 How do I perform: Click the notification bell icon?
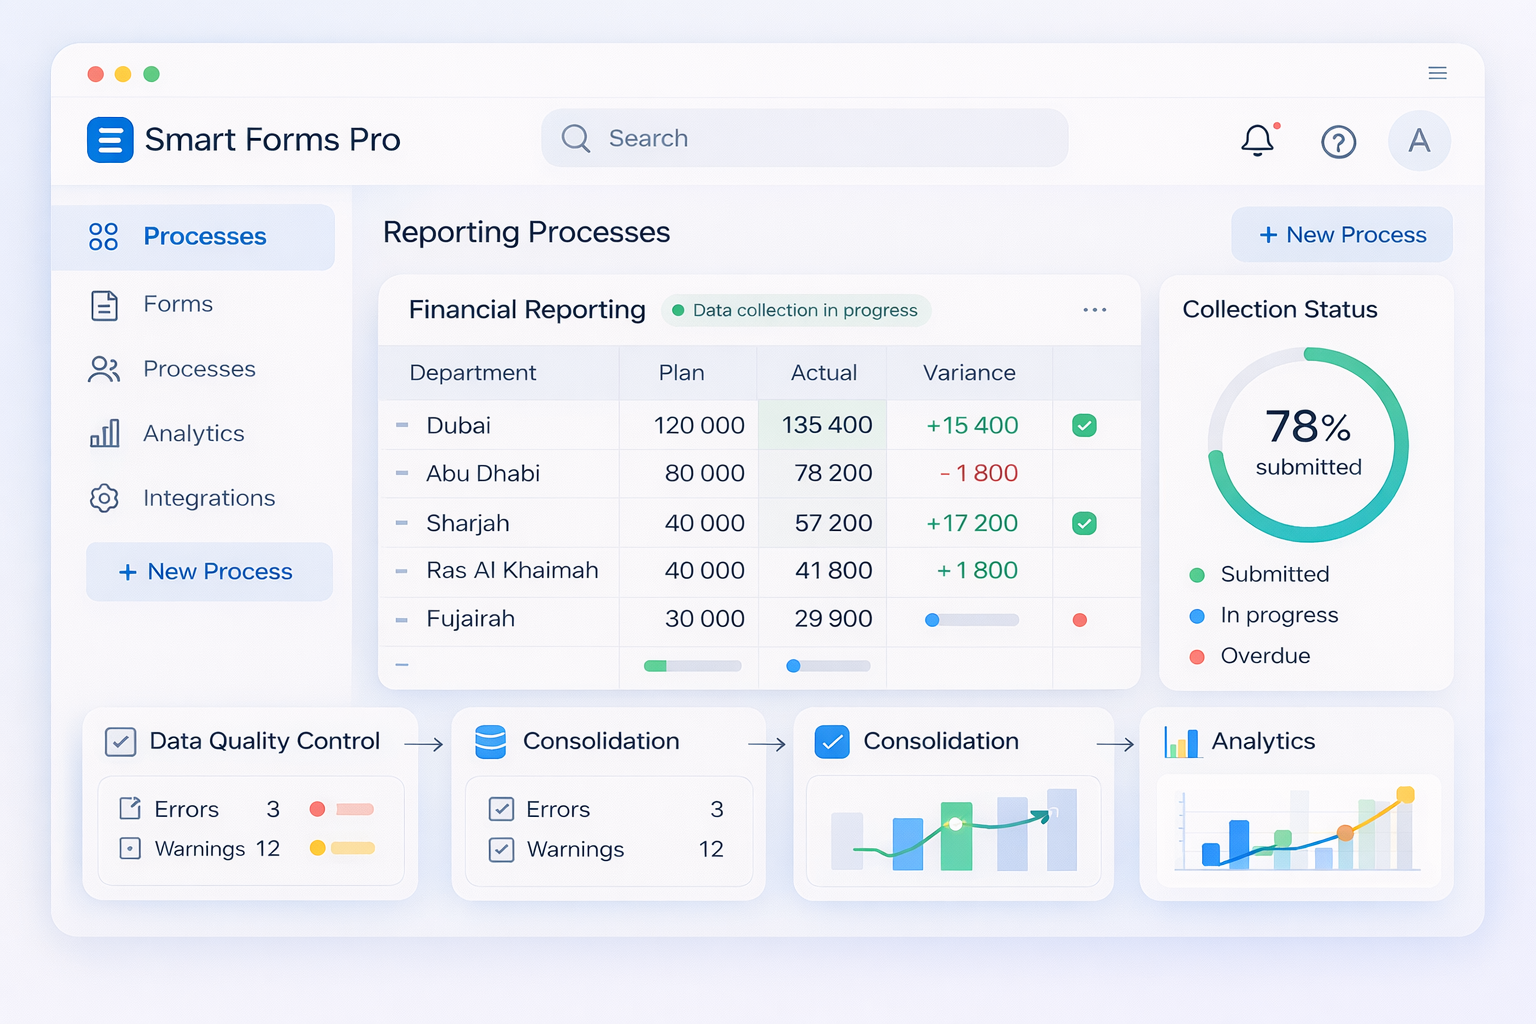tap(1257, 141)
